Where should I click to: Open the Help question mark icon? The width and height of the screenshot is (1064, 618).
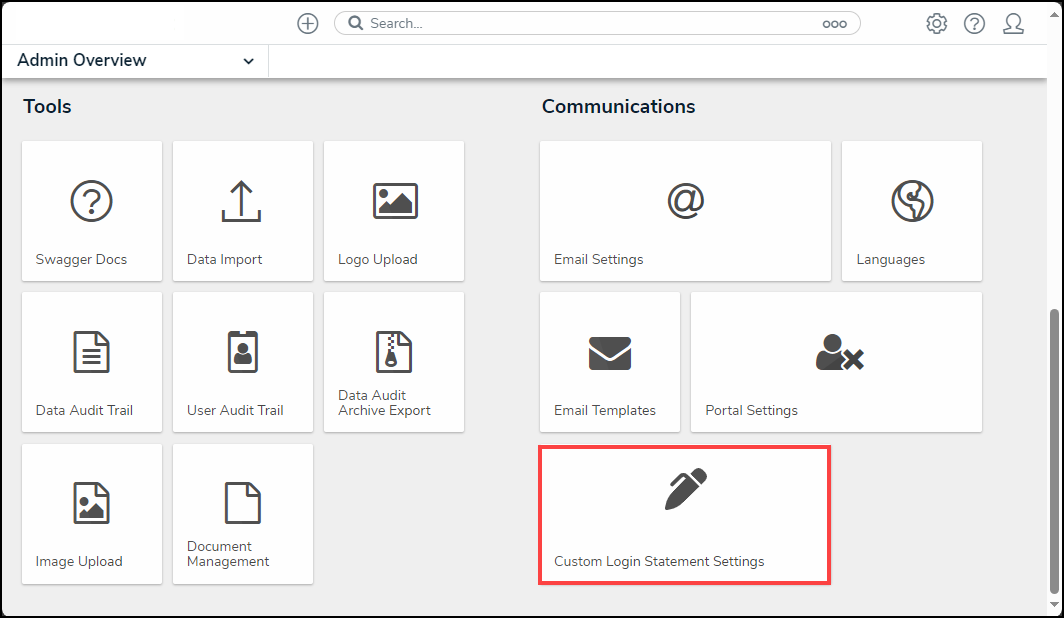tap(974, 24)
